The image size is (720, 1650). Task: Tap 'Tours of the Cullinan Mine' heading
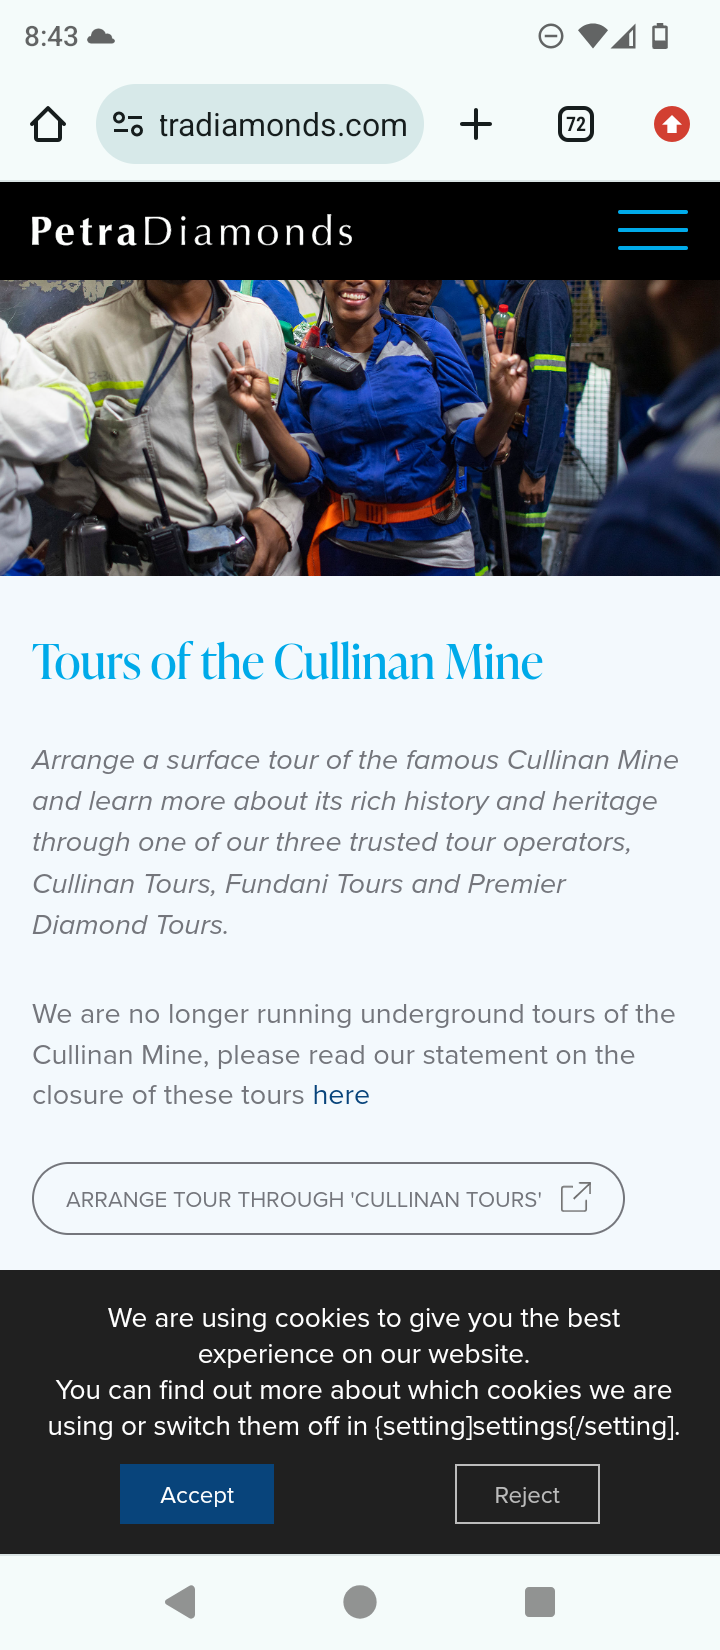tap(288, 662)
